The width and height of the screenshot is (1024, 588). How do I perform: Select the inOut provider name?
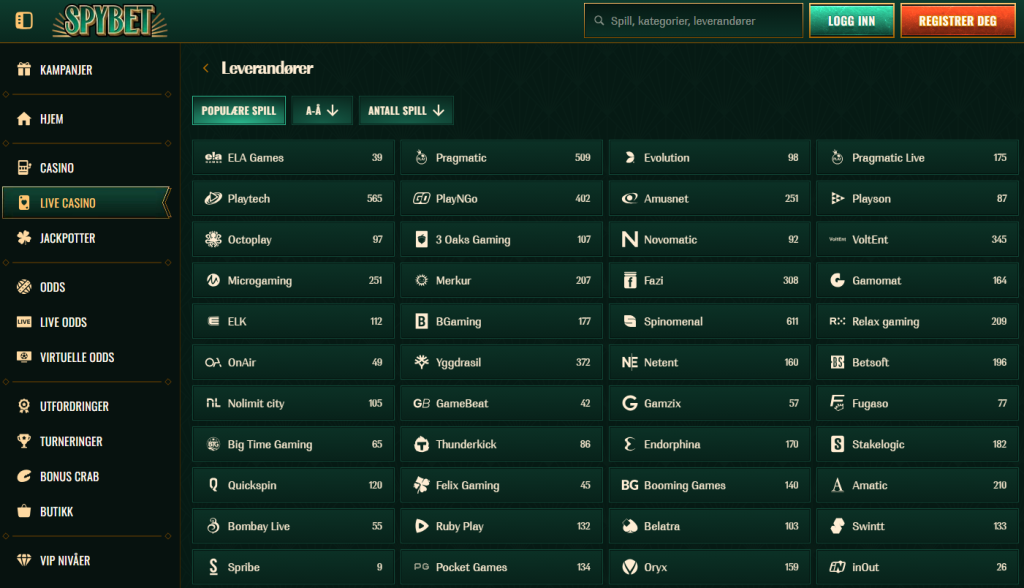click(x=865, y=567)
